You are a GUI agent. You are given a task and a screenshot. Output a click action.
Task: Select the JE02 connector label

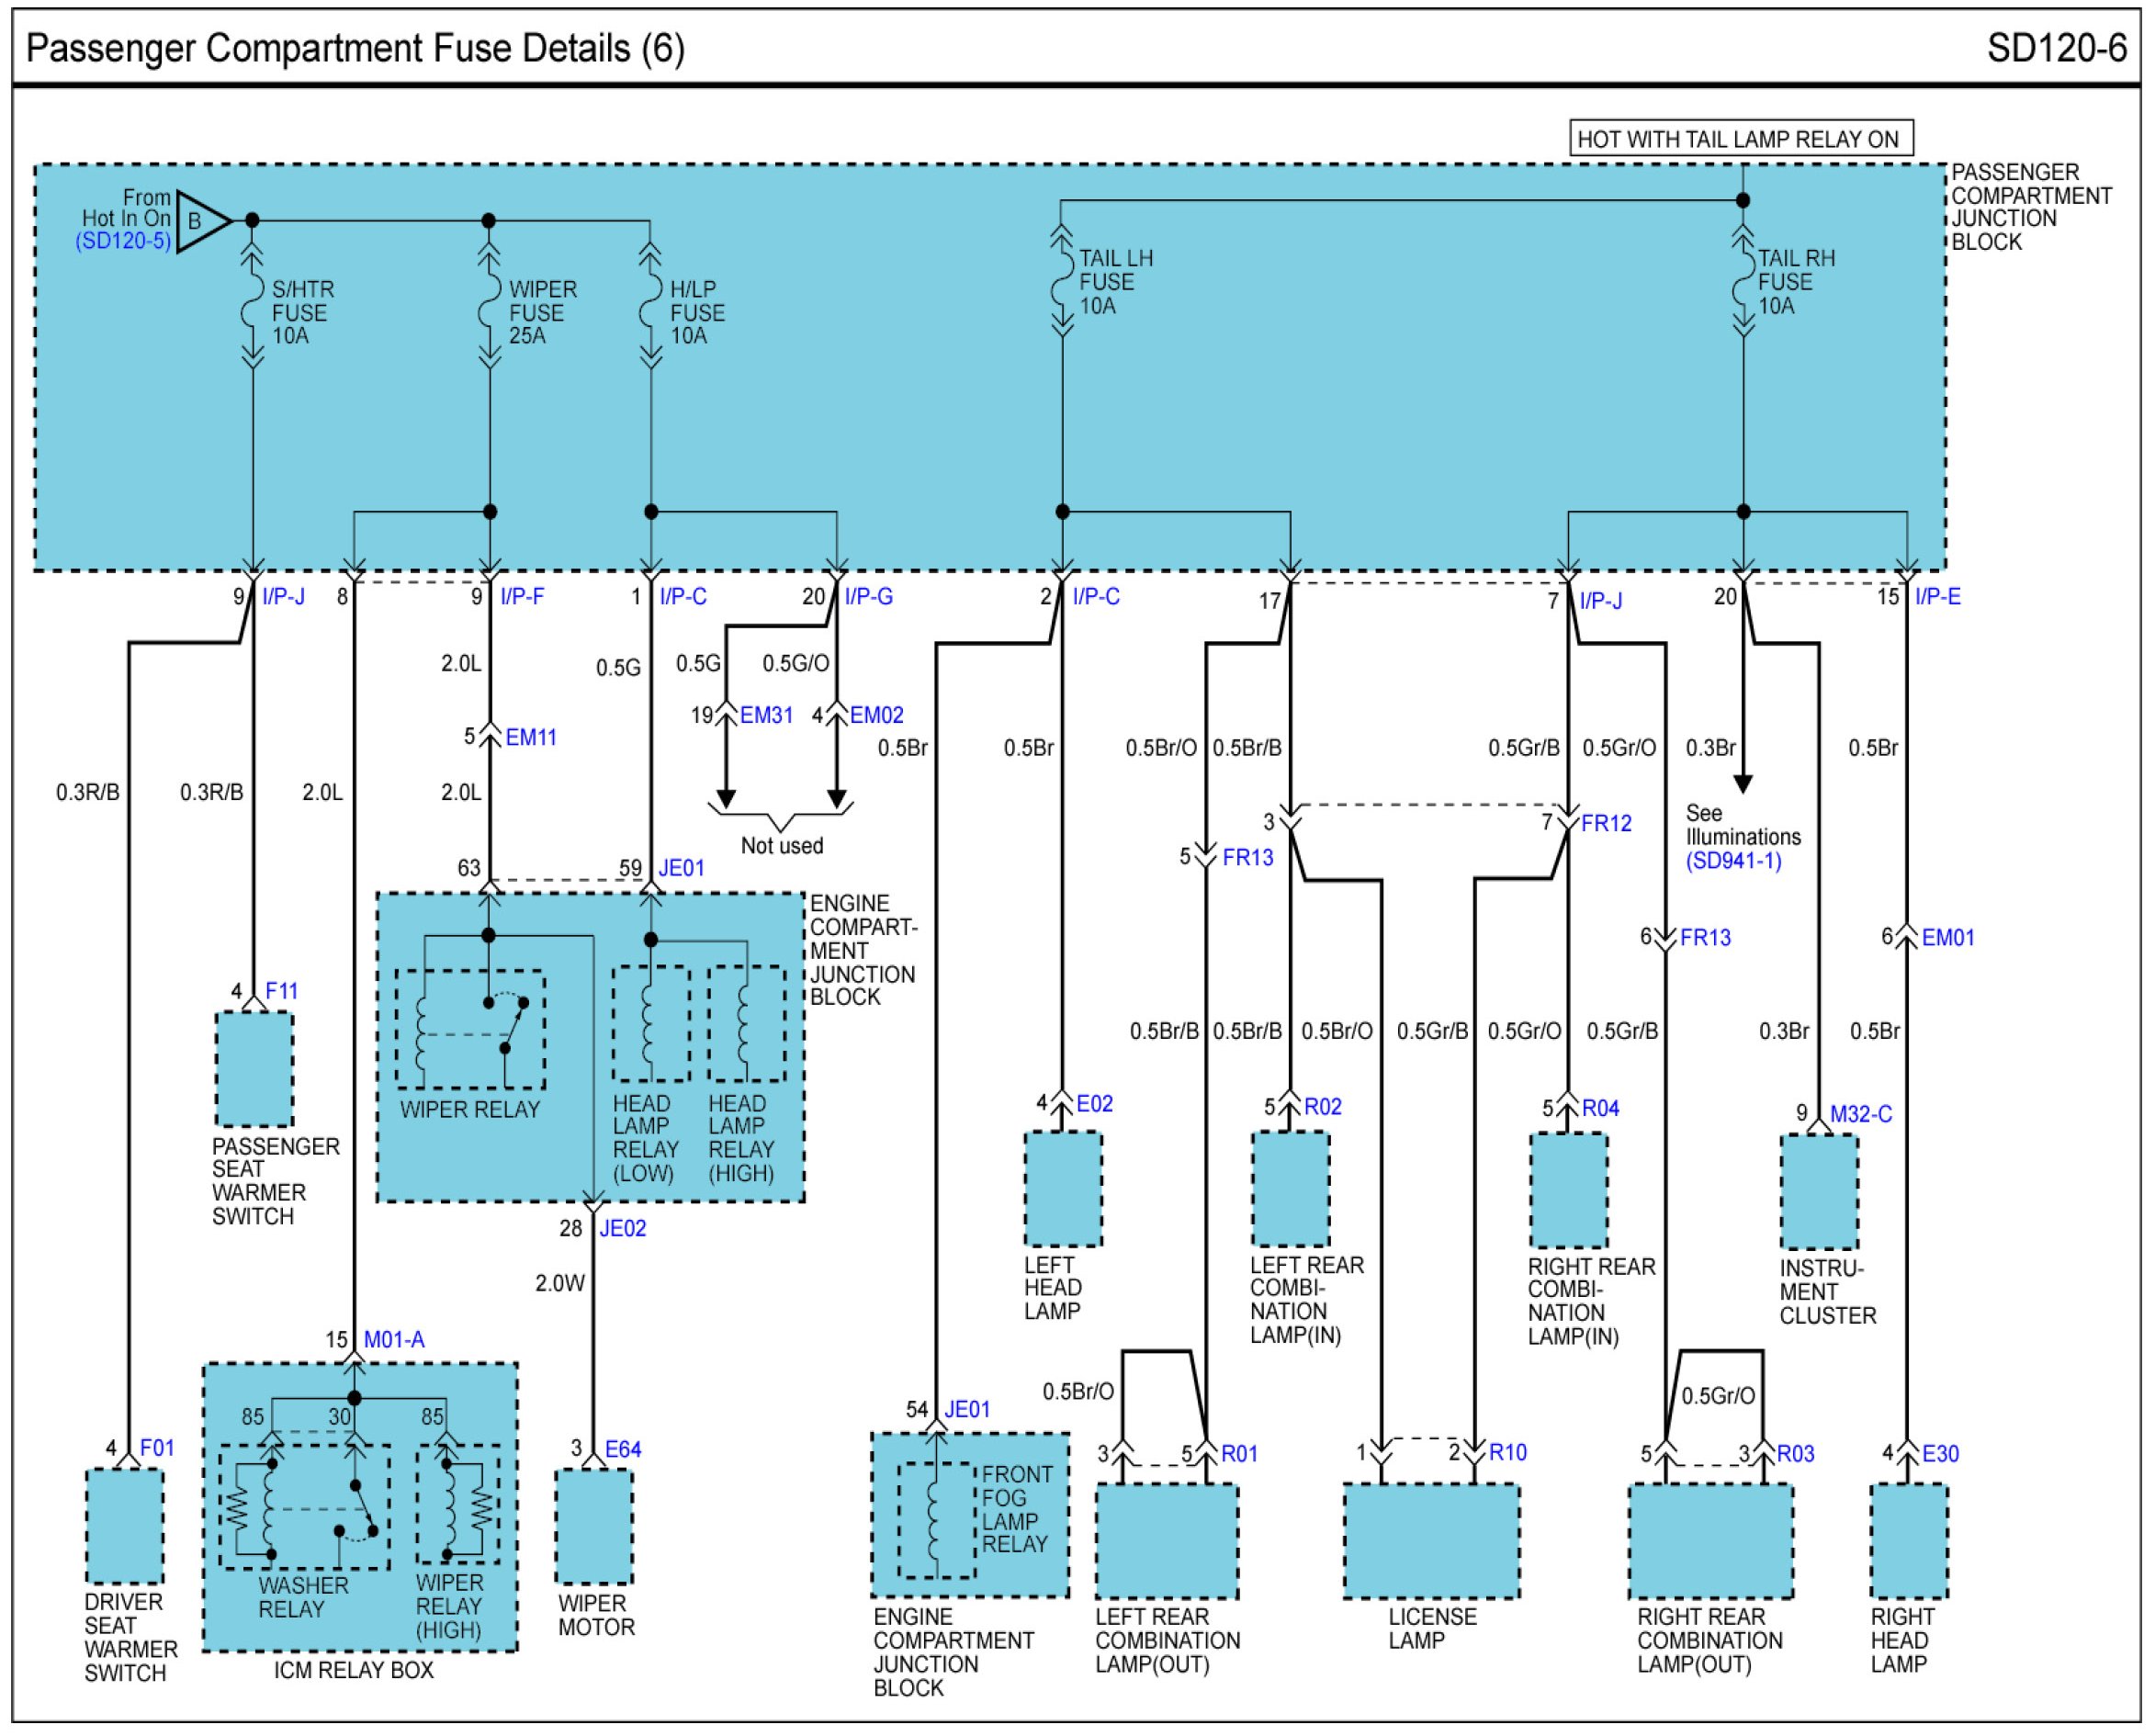pyautogui.click(x=622, y=1229)
